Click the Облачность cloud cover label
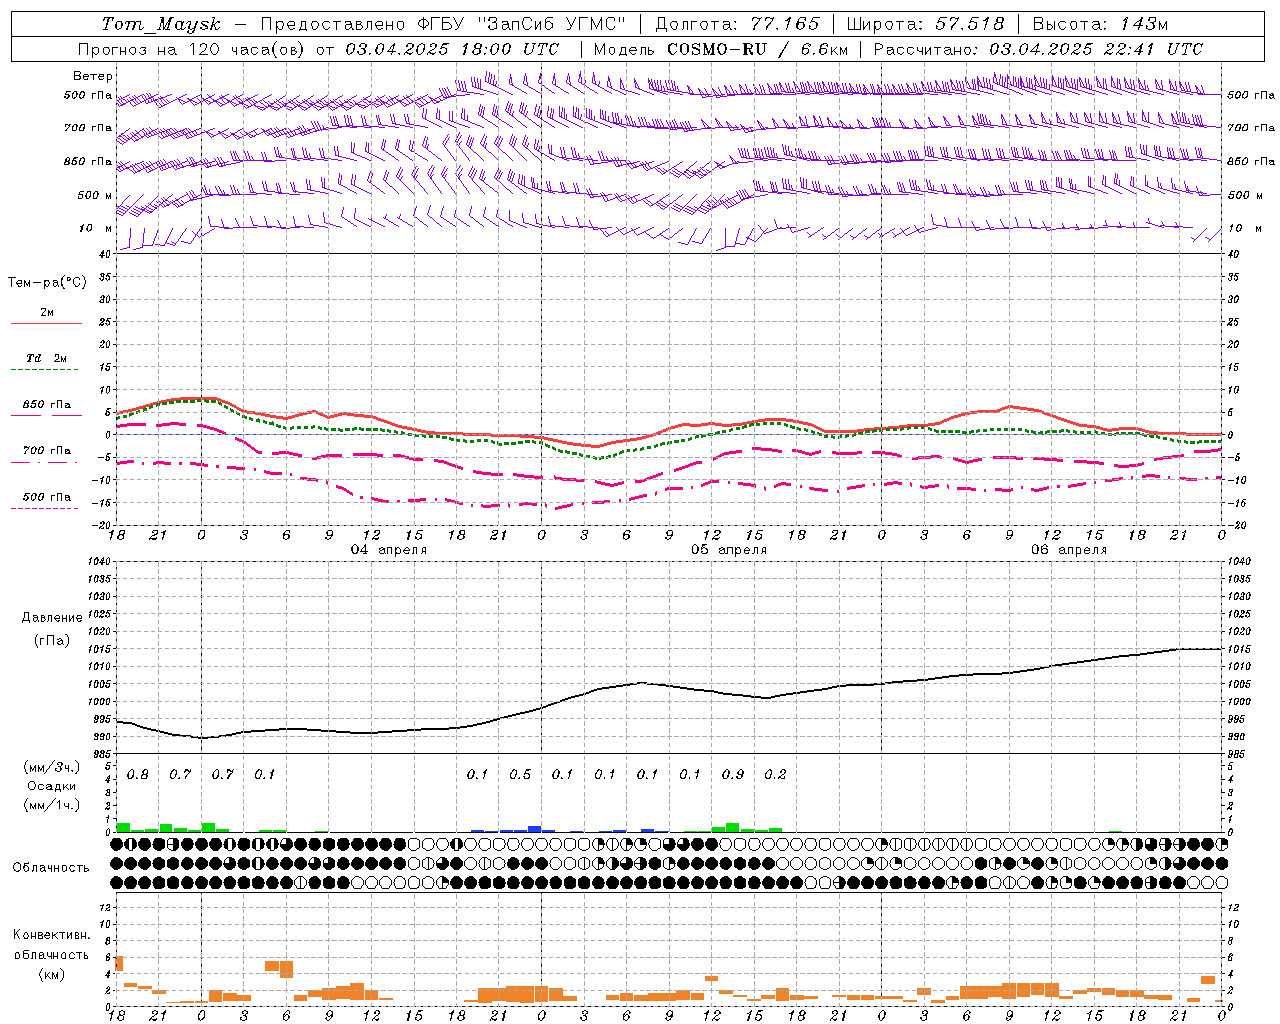Screen dimensions: 1280x1024 pyautogui.click(x=51, y=868)
